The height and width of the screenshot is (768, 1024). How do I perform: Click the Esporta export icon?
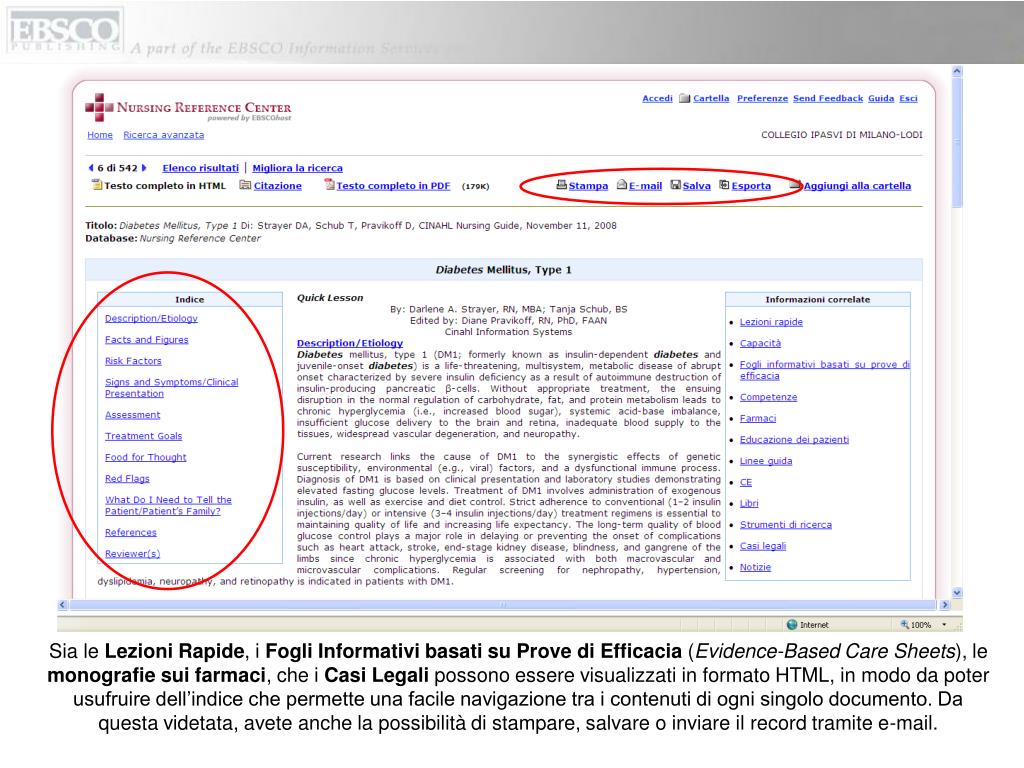point(724,185)
